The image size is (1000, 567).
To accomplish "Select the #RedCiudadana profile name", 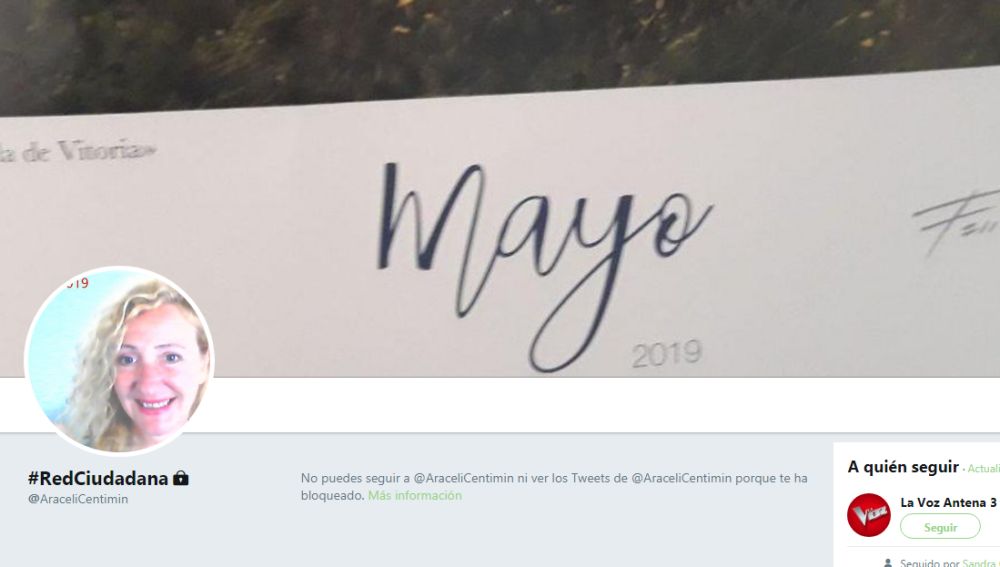I will point(98,478).
